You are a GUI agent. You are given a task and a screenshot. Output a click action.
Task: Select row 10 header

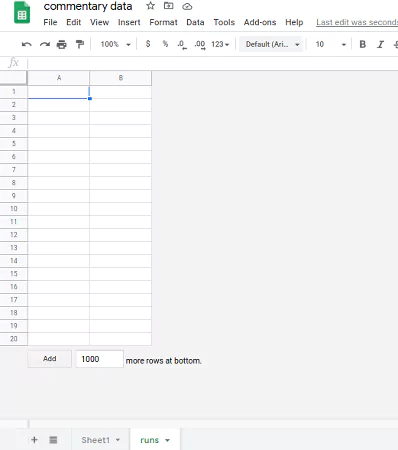point(14,209)
